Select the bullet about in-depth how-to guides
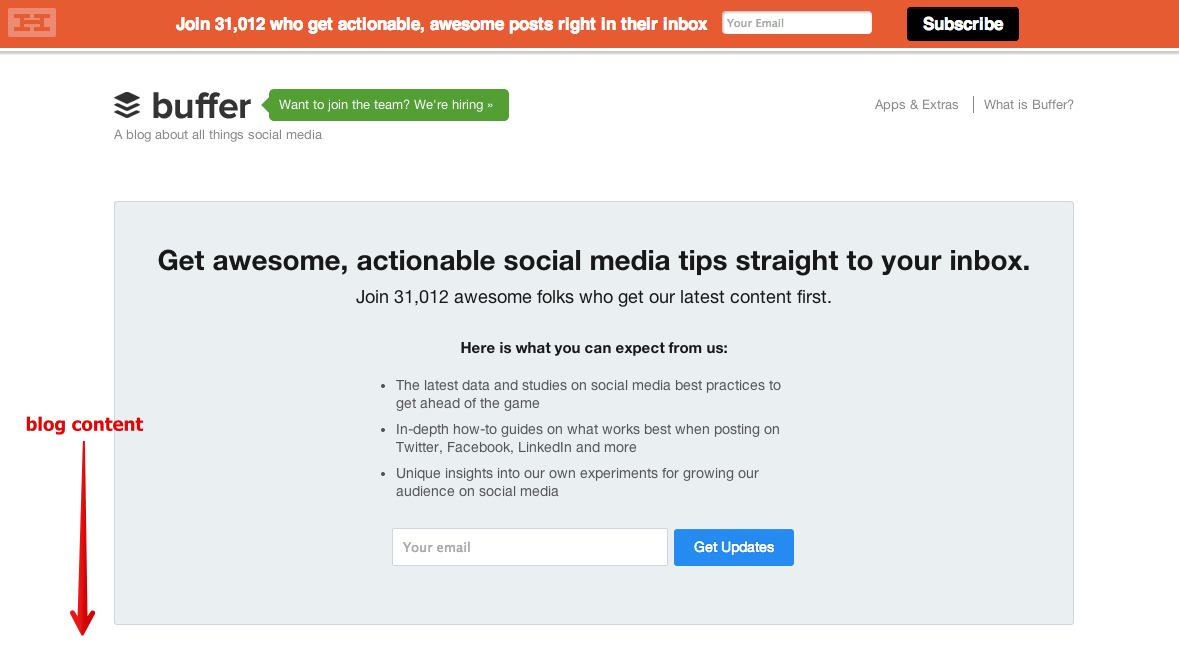The height and width of the screenshot is (655, 1179). coord(587,438)
